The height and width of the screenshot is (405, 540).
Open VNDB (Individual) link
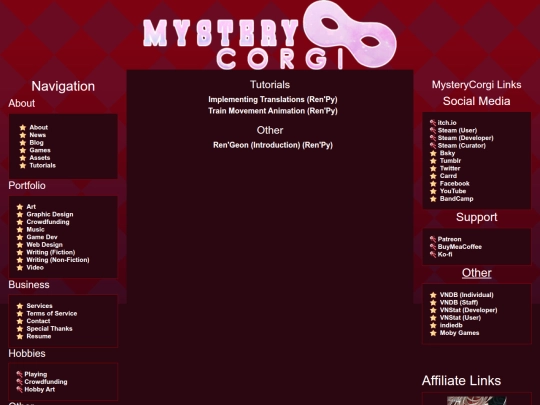click(467, 295)
